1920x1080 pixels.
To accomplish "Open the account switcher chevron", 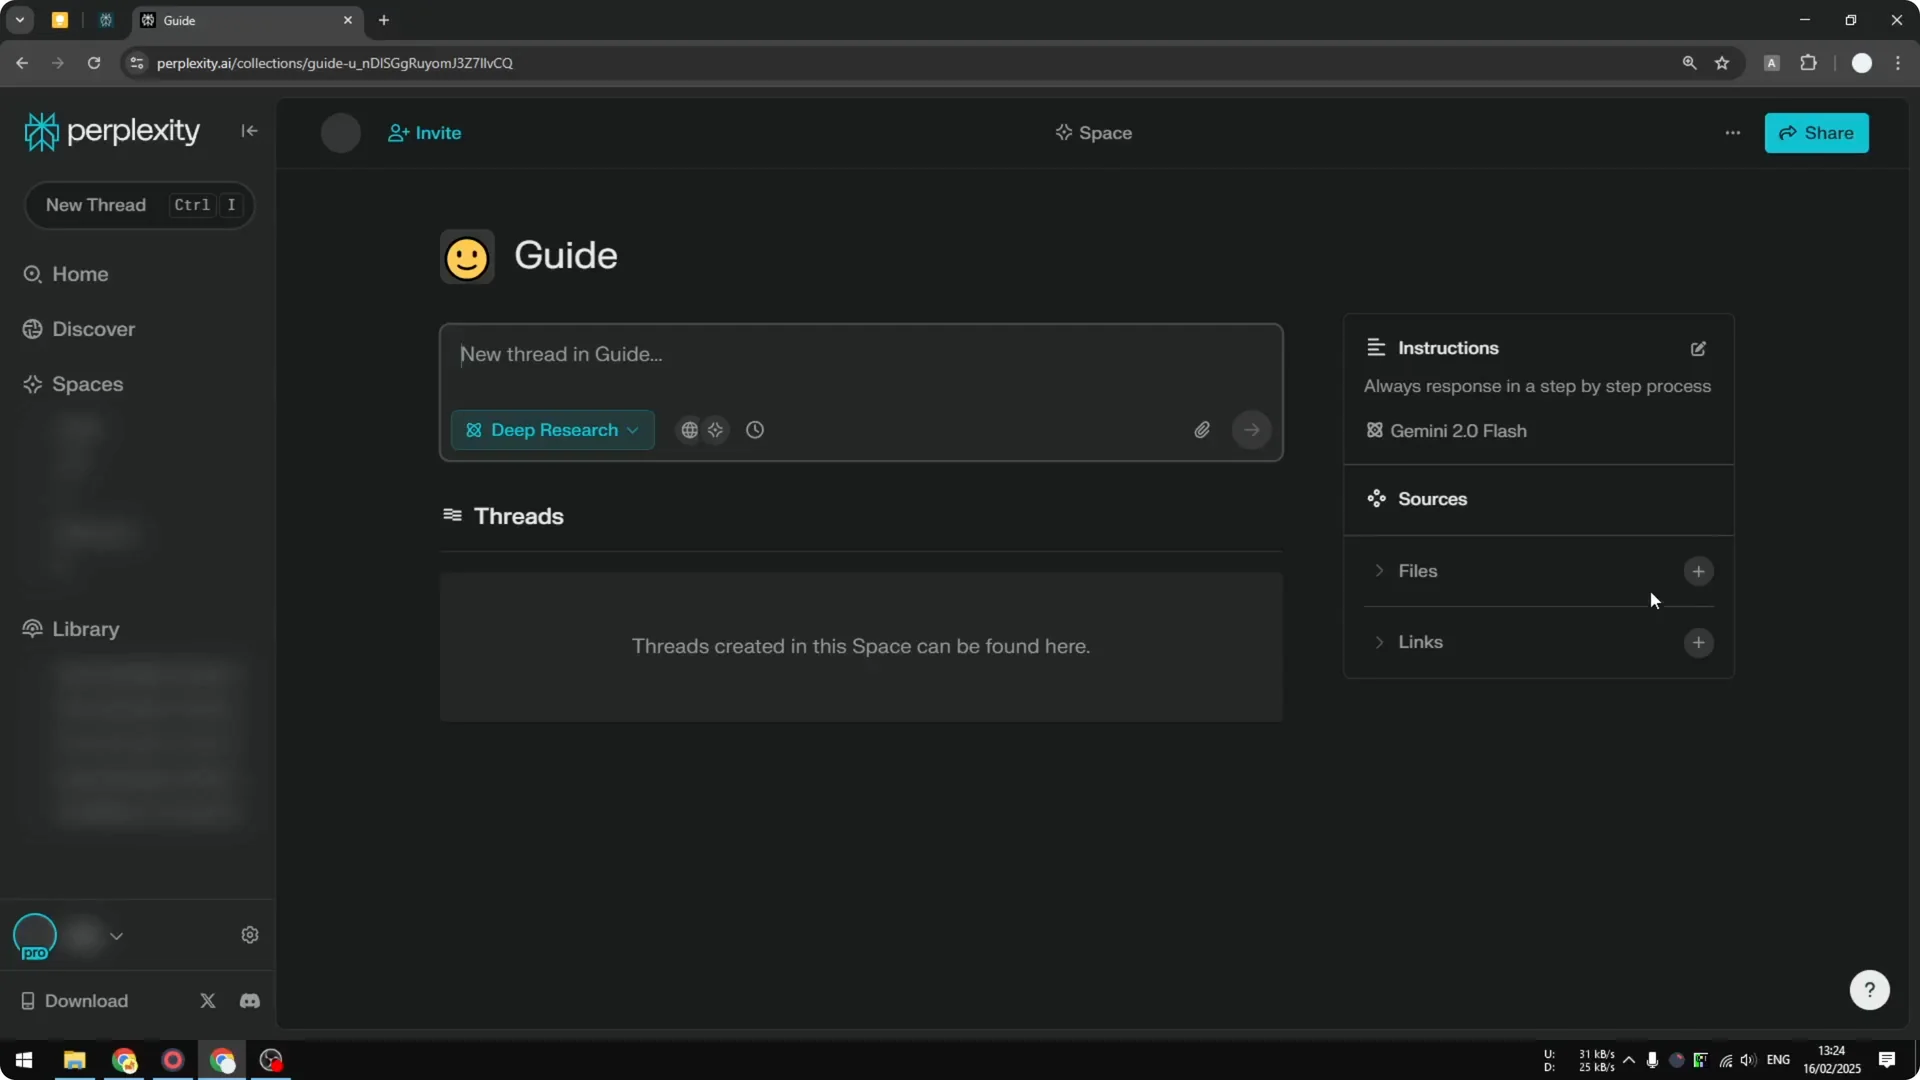I will 117,936.
